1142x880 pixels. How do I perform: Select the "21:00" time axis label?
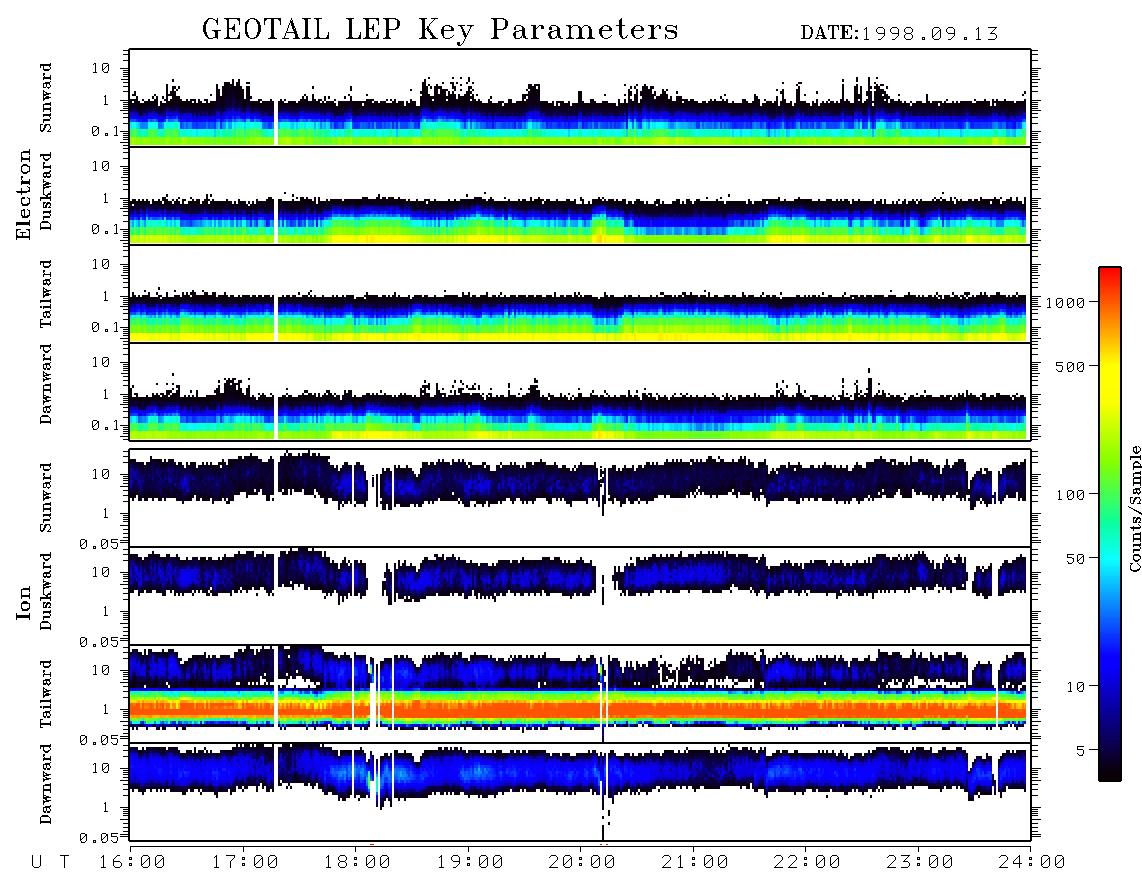point(696,862)
